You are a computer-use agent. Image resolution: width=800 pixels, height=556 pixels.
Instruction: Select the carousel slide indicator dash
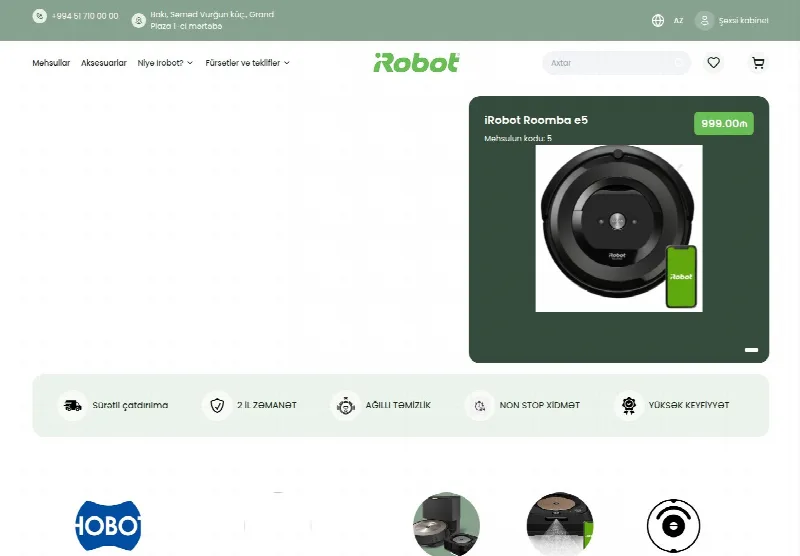tap(751, 350)
